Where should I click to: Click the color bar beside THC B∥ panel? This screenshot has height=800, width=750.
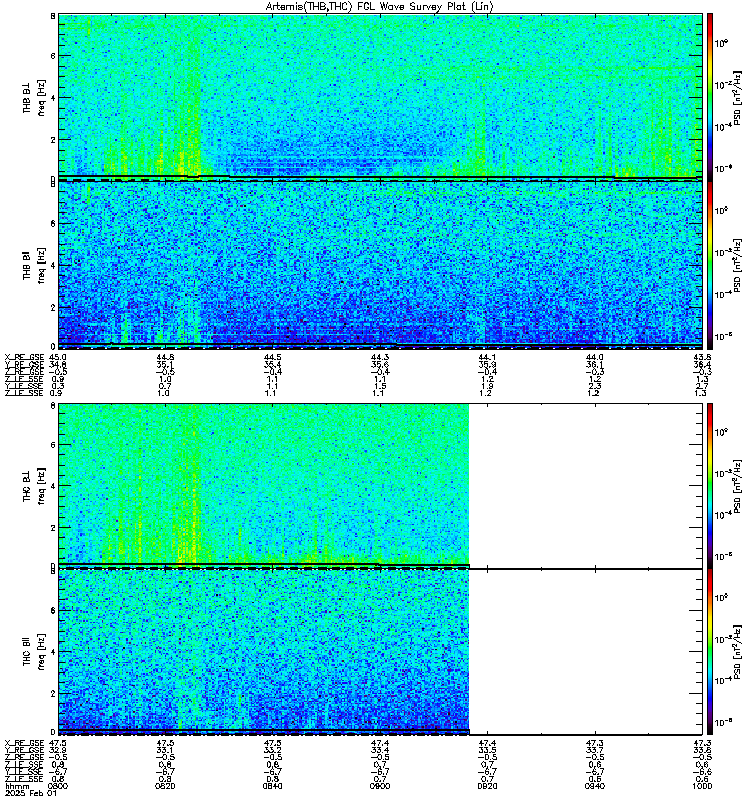[709, 652]
